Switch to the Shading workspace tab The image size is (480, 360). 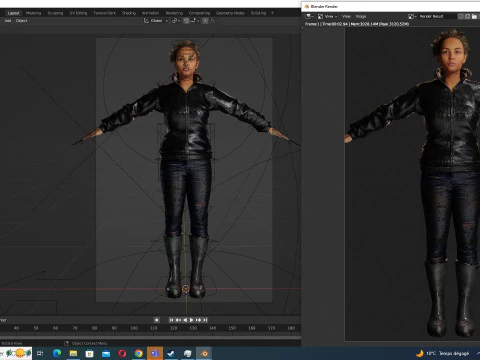coord(129,13)
